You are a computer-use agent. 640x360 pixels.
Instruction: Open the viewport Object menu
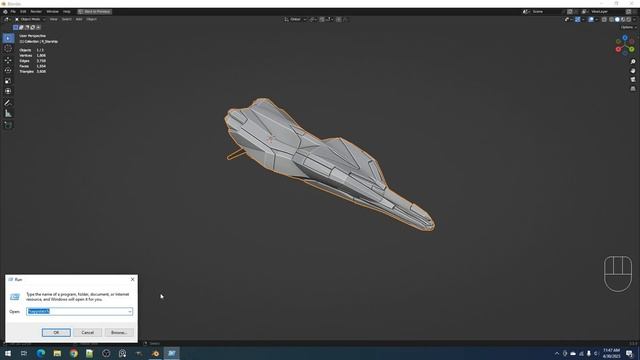coord(91,19)
